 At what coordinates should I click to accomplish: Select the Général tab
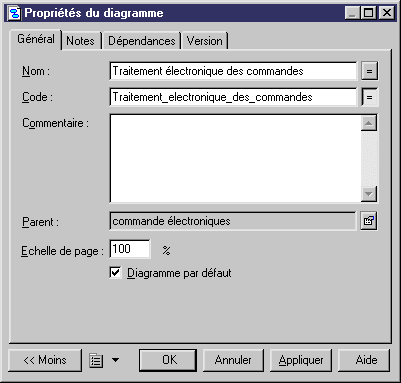point(36,39)
